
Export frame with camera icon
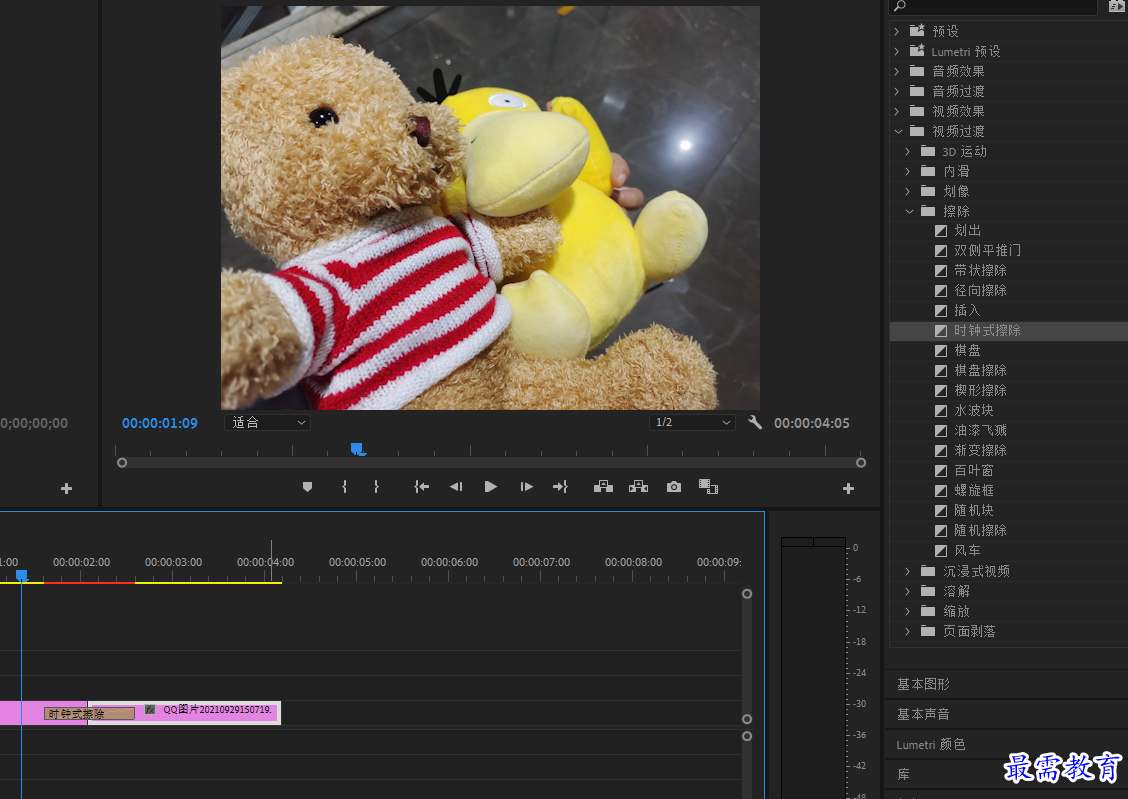click(x=673, y=487)
